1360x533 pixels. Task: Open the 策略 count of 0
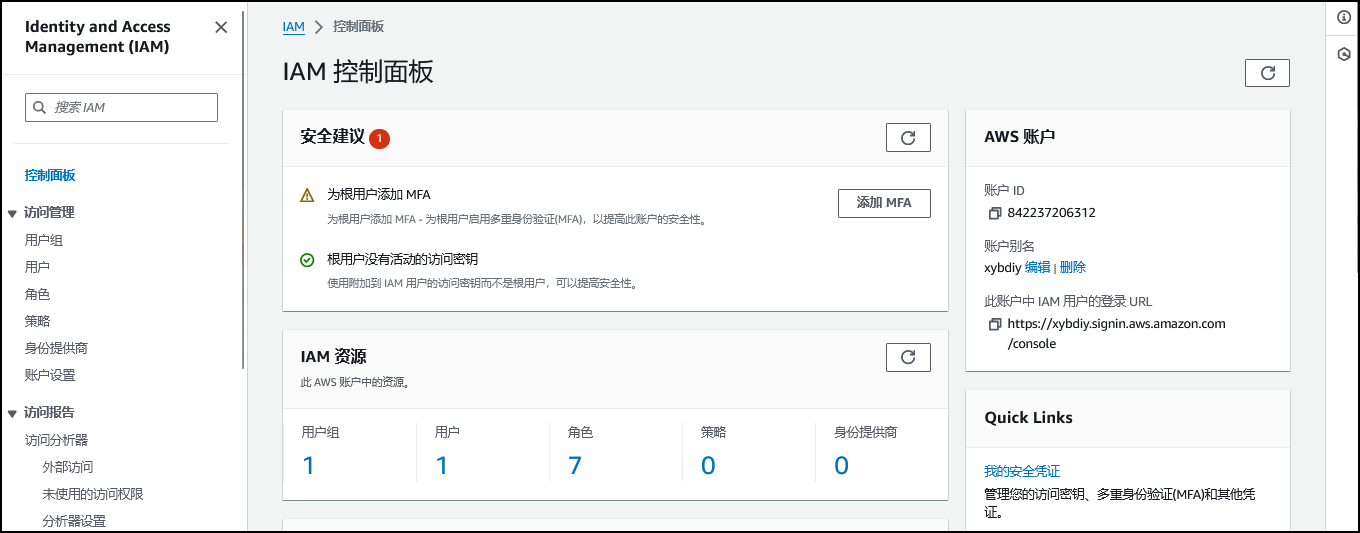(708, 465)
